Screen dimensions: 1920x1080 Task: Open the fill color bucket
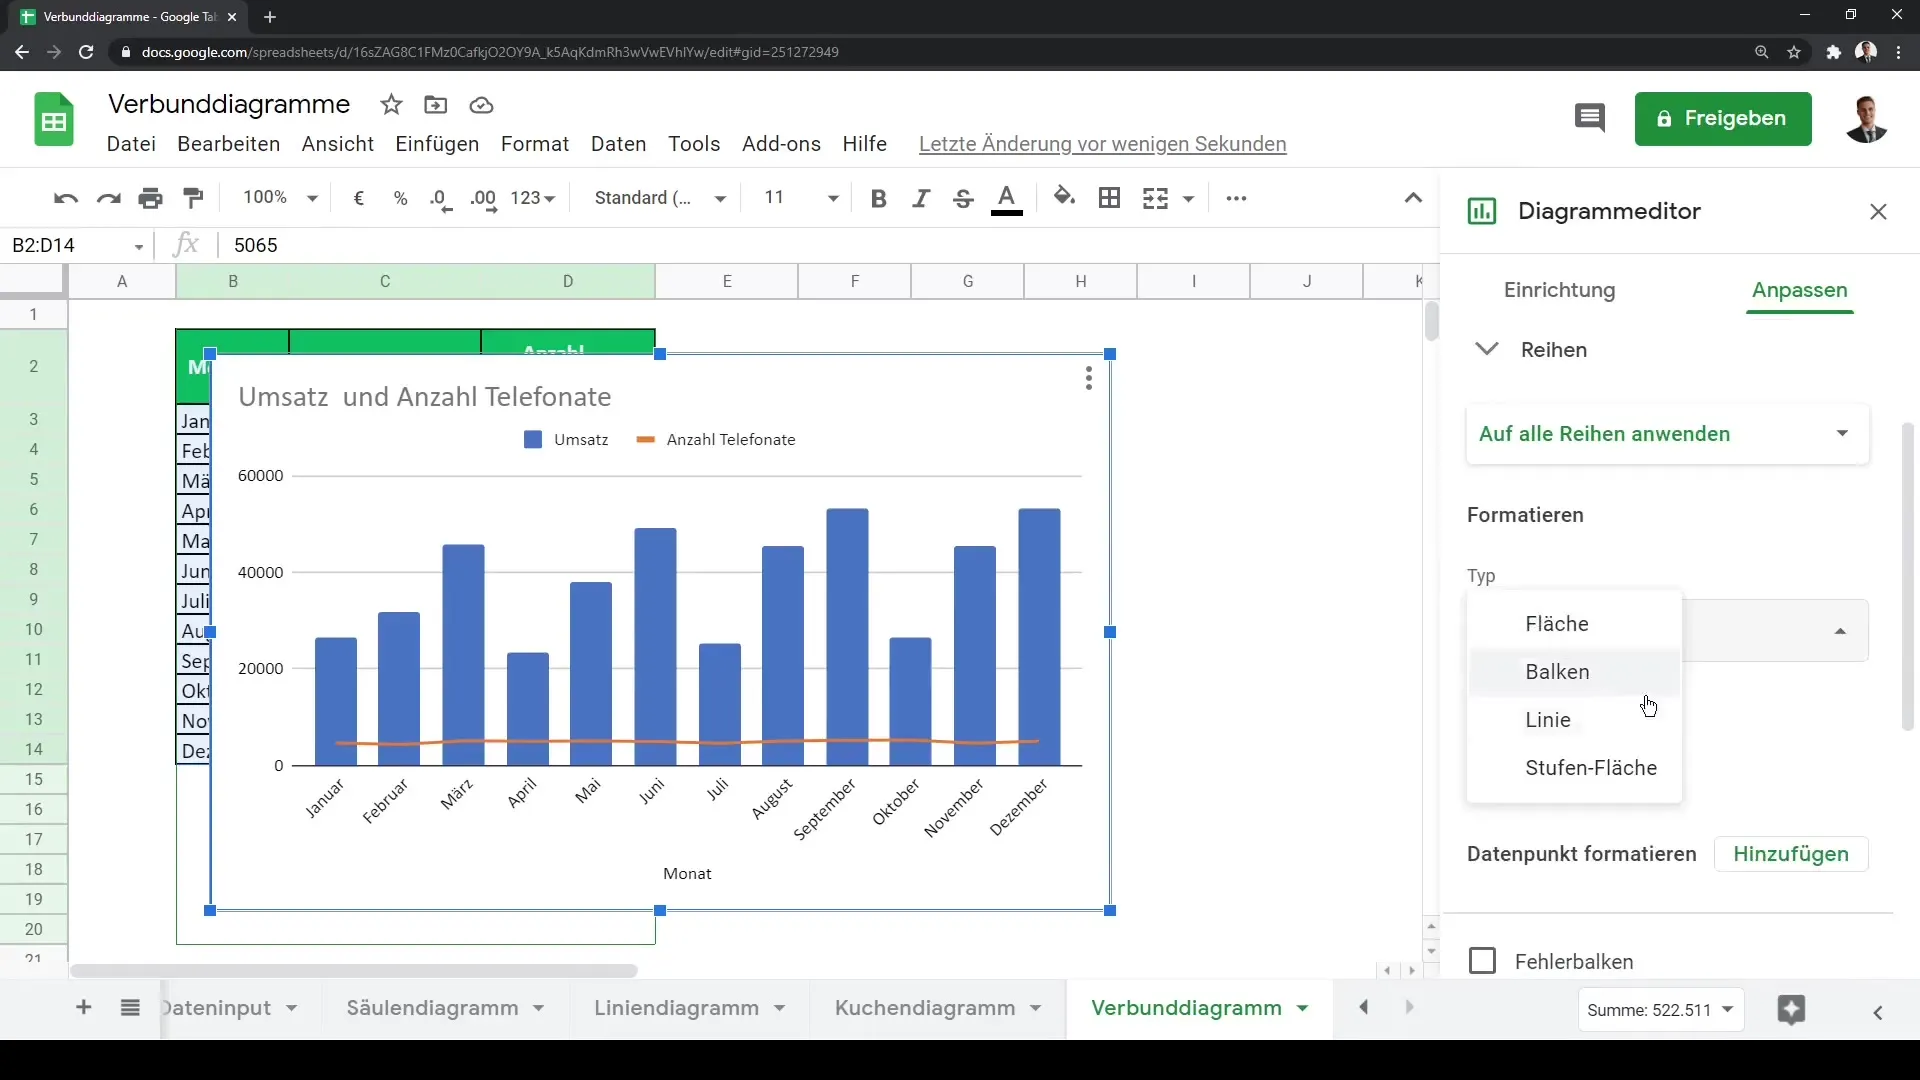tap(1065, 197)
